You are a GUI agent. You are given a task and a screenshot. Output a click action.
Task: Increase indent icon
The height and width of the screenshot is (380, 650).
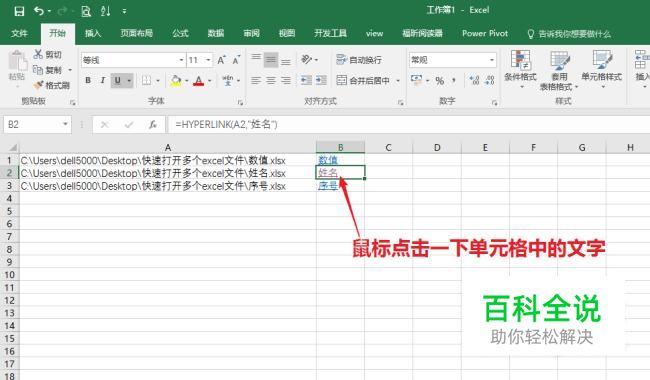click(321, 80)
